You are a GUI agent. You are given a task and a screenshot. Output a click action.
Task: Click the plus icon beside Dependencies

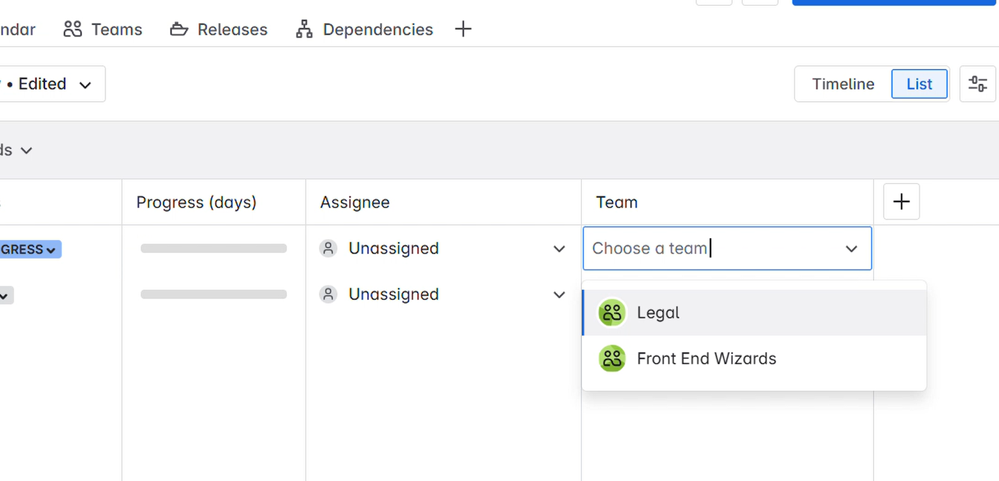(x=463, y=30)
